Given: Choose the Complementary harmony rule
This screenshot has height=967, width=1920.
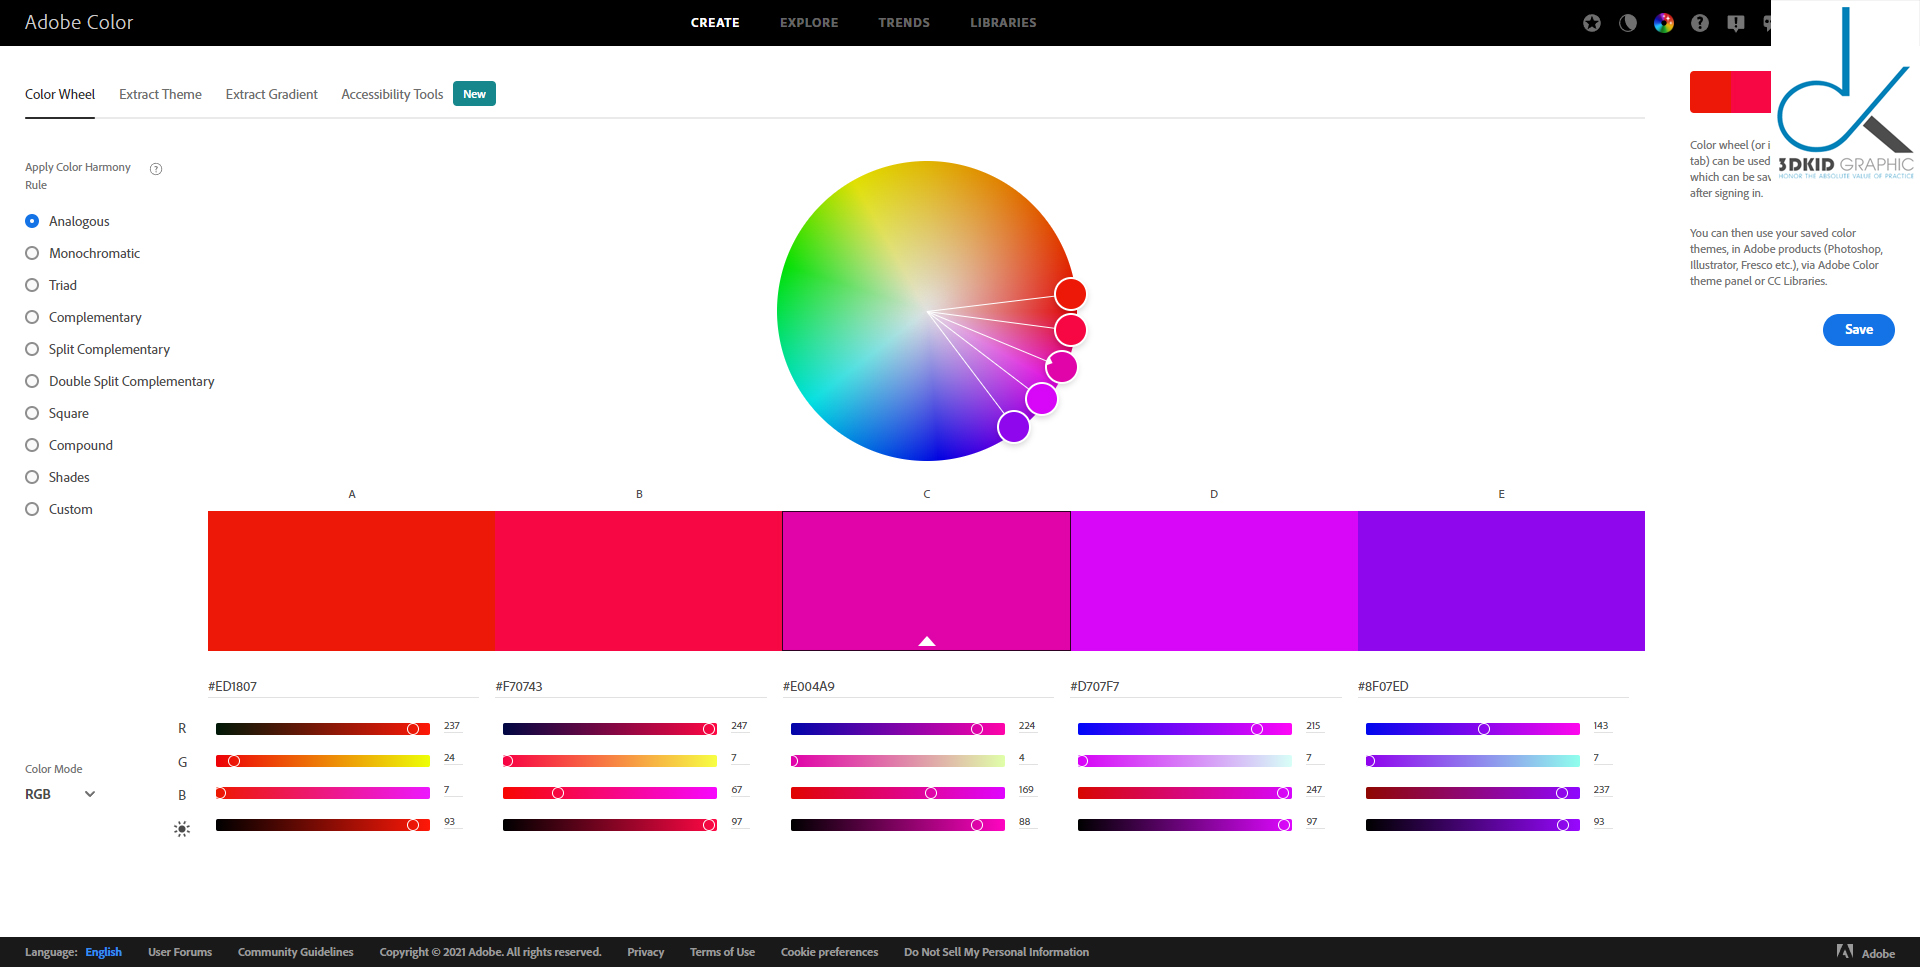Looking at the screenshot, I should click(32, 317).
